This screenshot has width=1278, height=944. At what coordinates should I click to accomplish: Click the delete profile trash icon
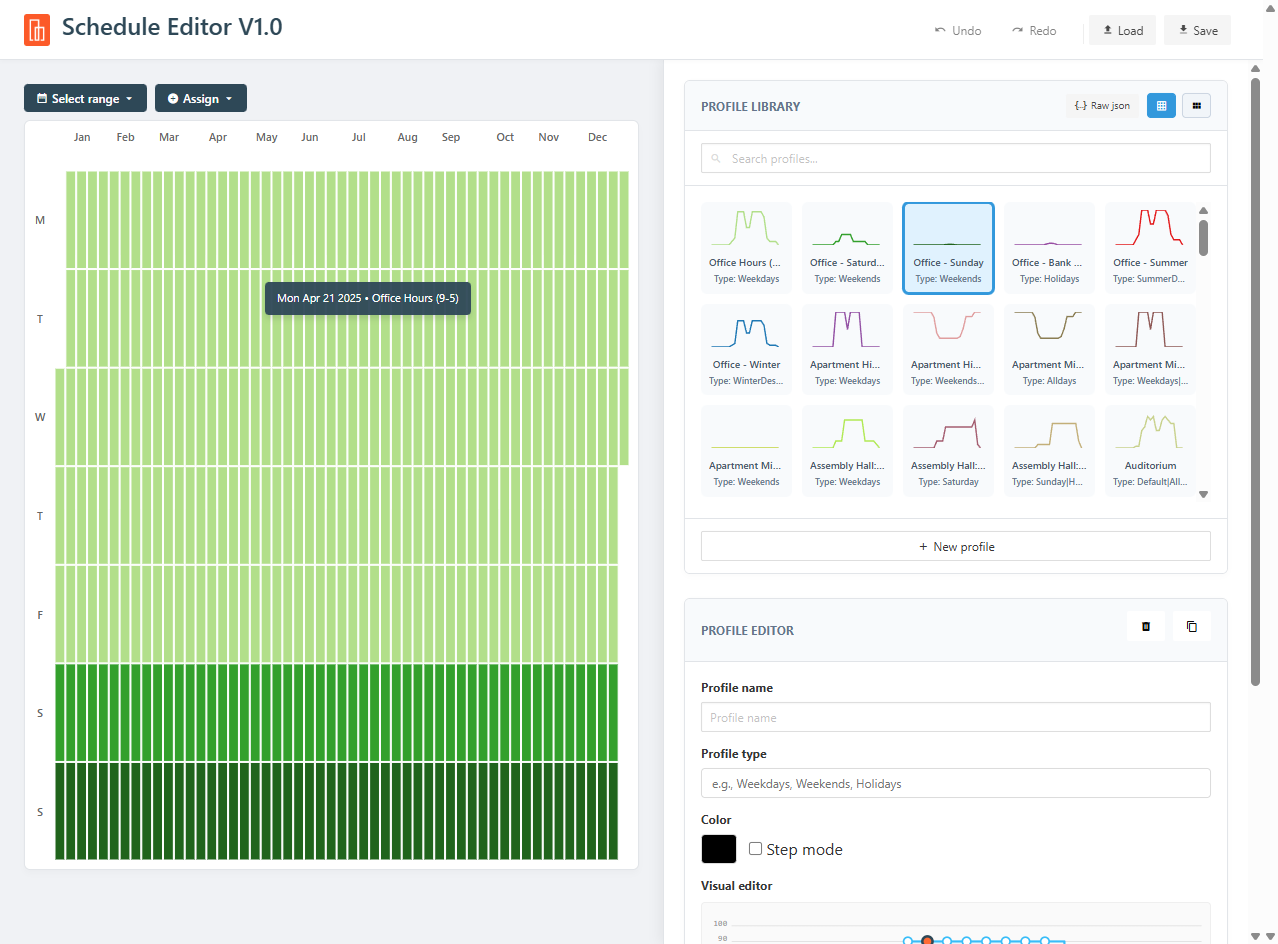1146,626
